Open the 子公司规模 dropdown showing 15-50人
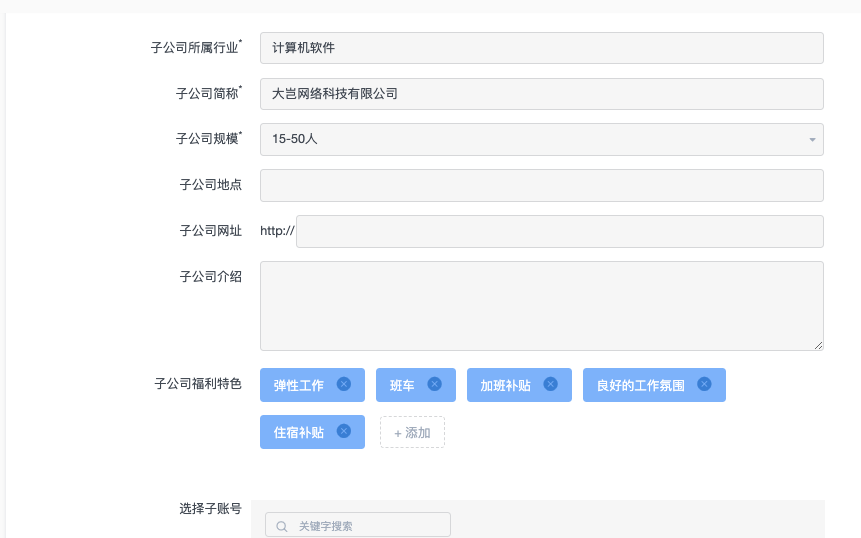 click(x=541, y=139)
